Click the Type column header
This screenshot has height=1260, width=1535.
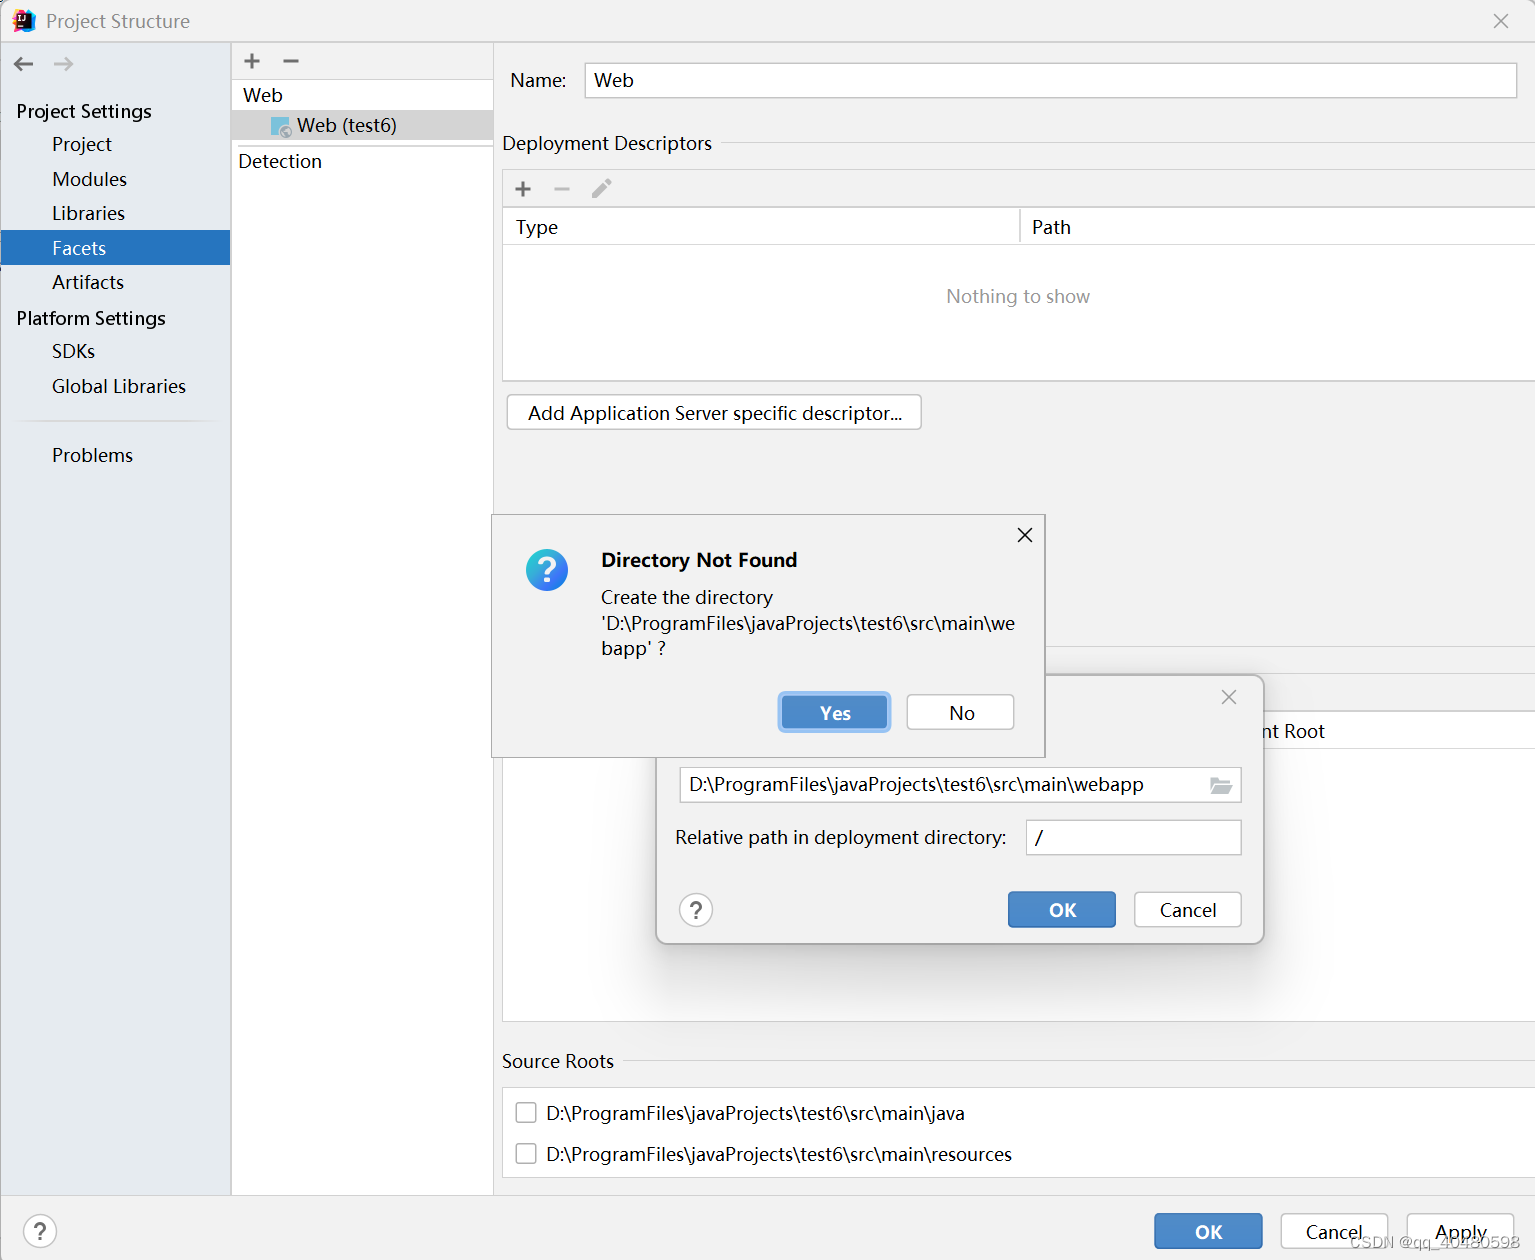pos(761,227)
